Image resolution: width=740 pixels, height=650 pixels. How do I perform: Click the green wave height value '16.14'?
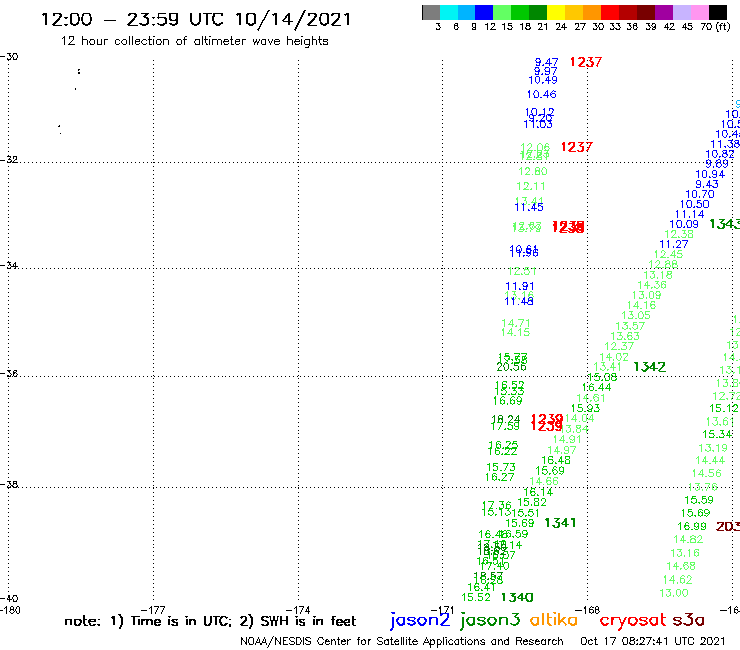(x=538, y=492)
